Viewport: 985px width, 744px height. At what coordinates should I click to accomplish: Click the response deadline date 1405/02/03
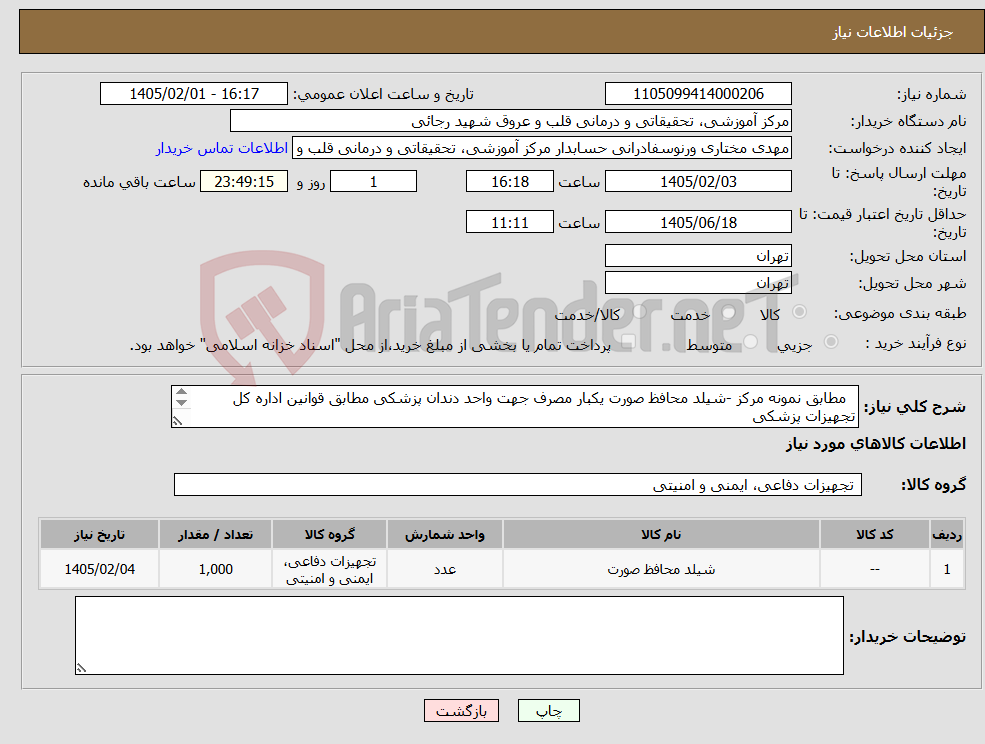tap(698, 182)
